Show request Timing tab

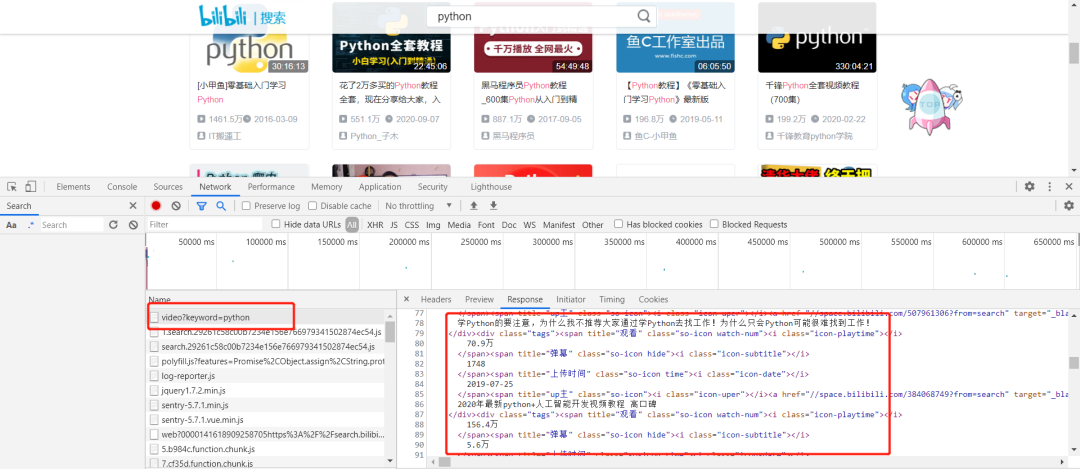click(x=612, y=300)
